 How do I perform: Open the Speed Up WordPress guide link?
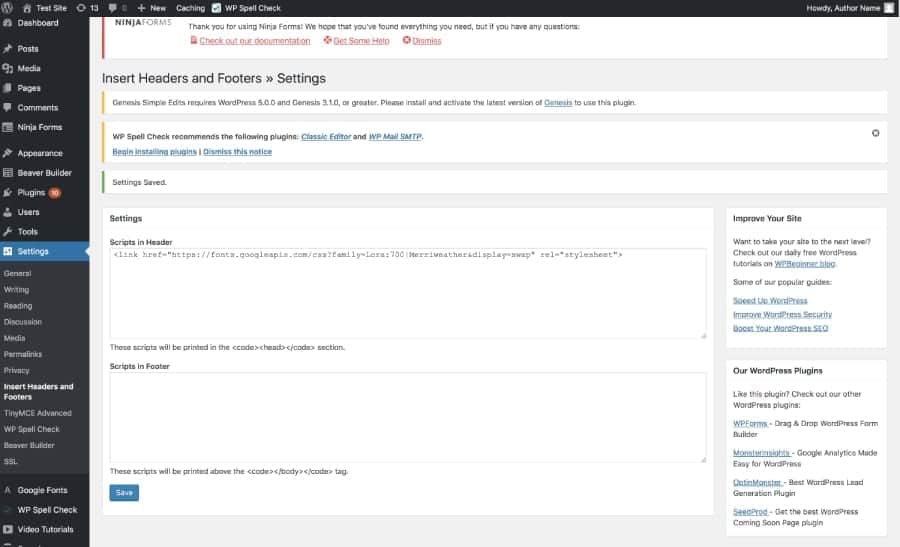[769, 300]
